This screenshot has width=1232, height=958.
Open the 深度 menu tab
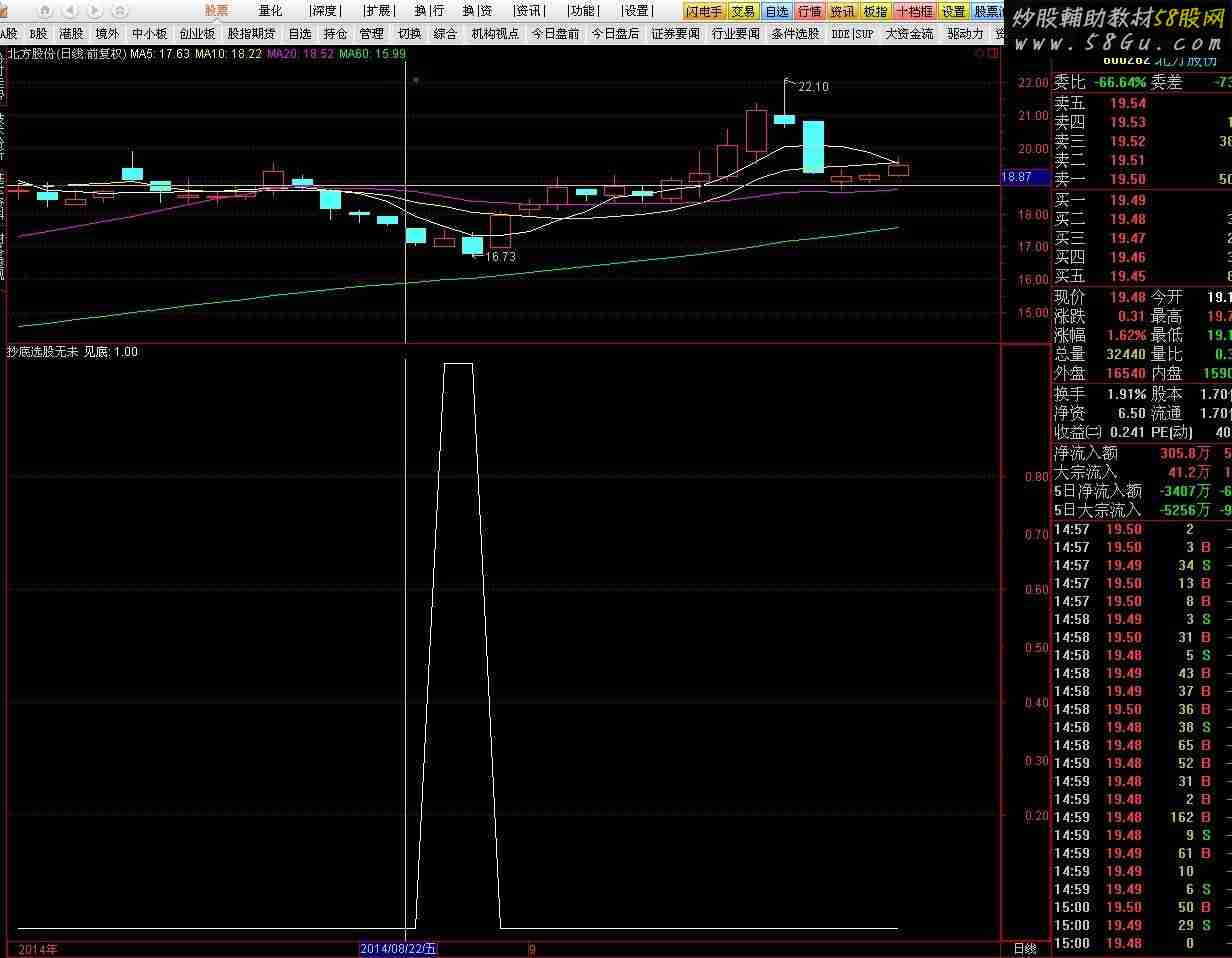[325, 11]
